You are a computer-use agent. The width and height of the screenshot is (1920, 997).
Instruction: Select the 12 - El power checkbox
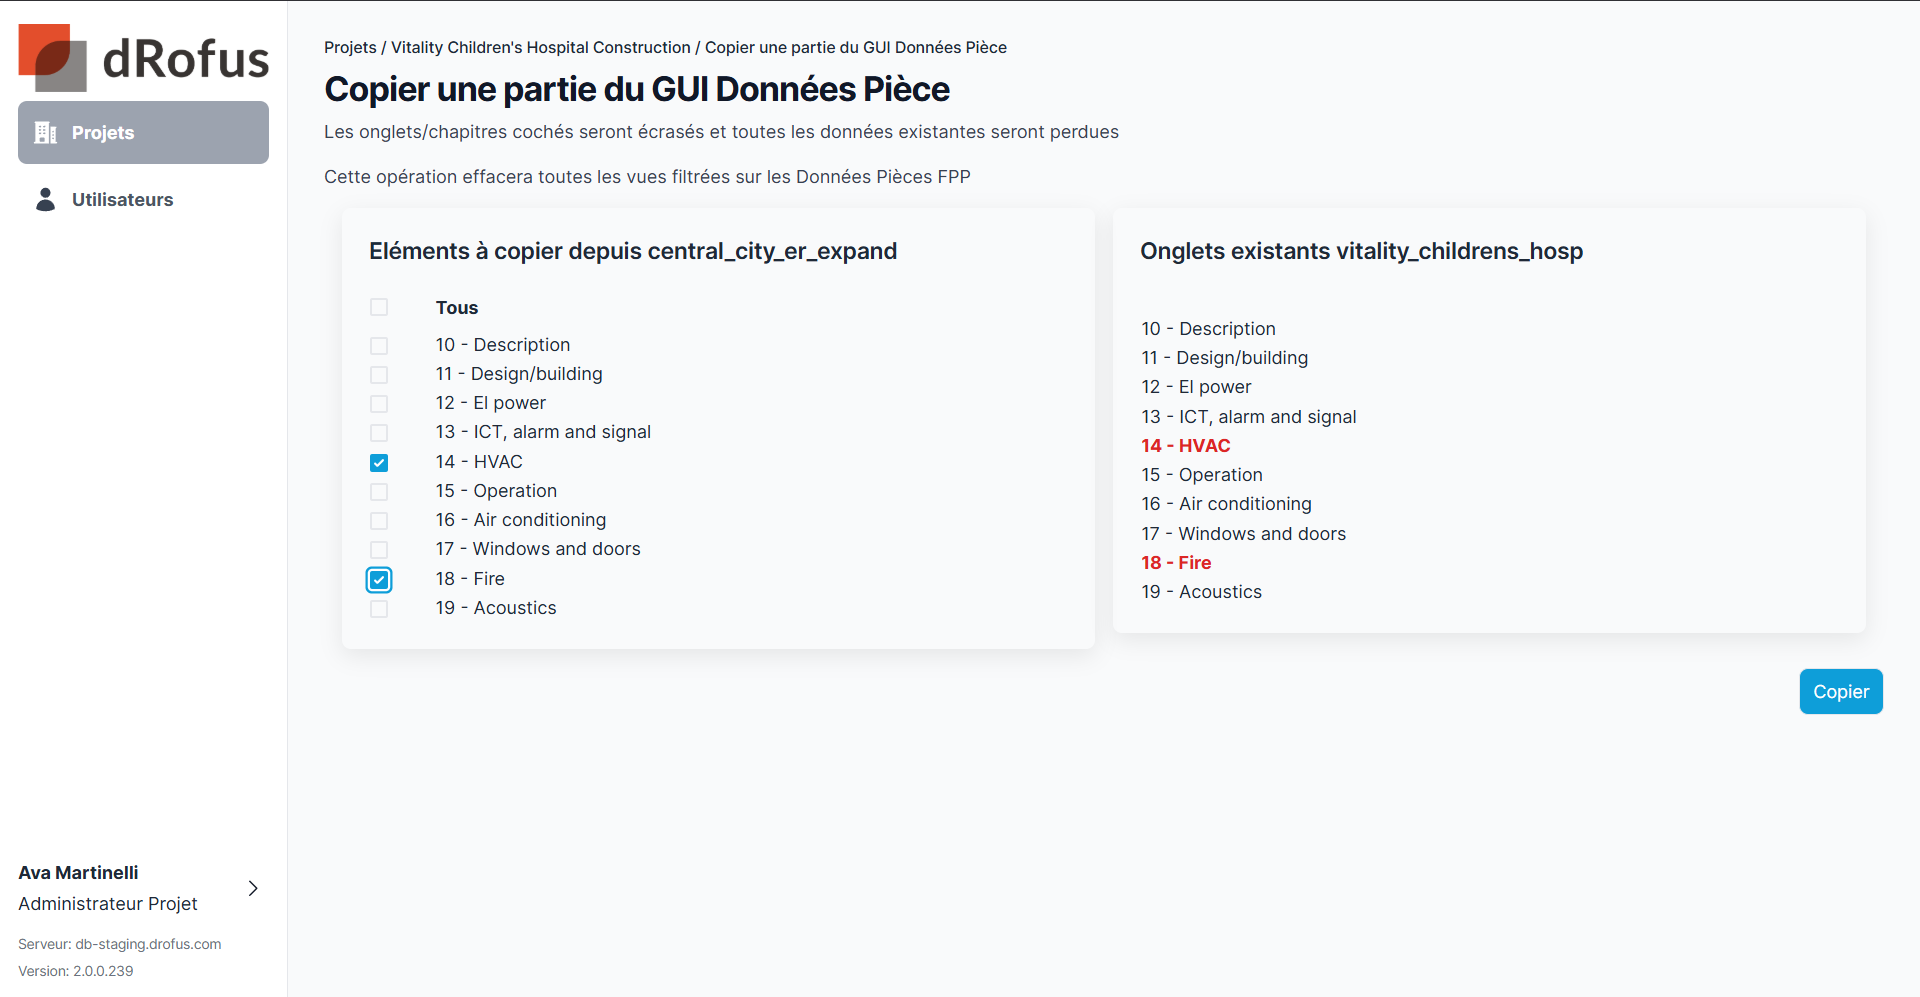point(379,404)
